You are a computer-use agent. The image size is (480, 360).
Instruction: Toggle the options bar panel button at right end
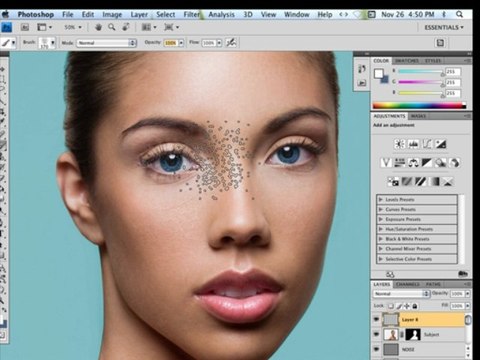pos(440,43)
